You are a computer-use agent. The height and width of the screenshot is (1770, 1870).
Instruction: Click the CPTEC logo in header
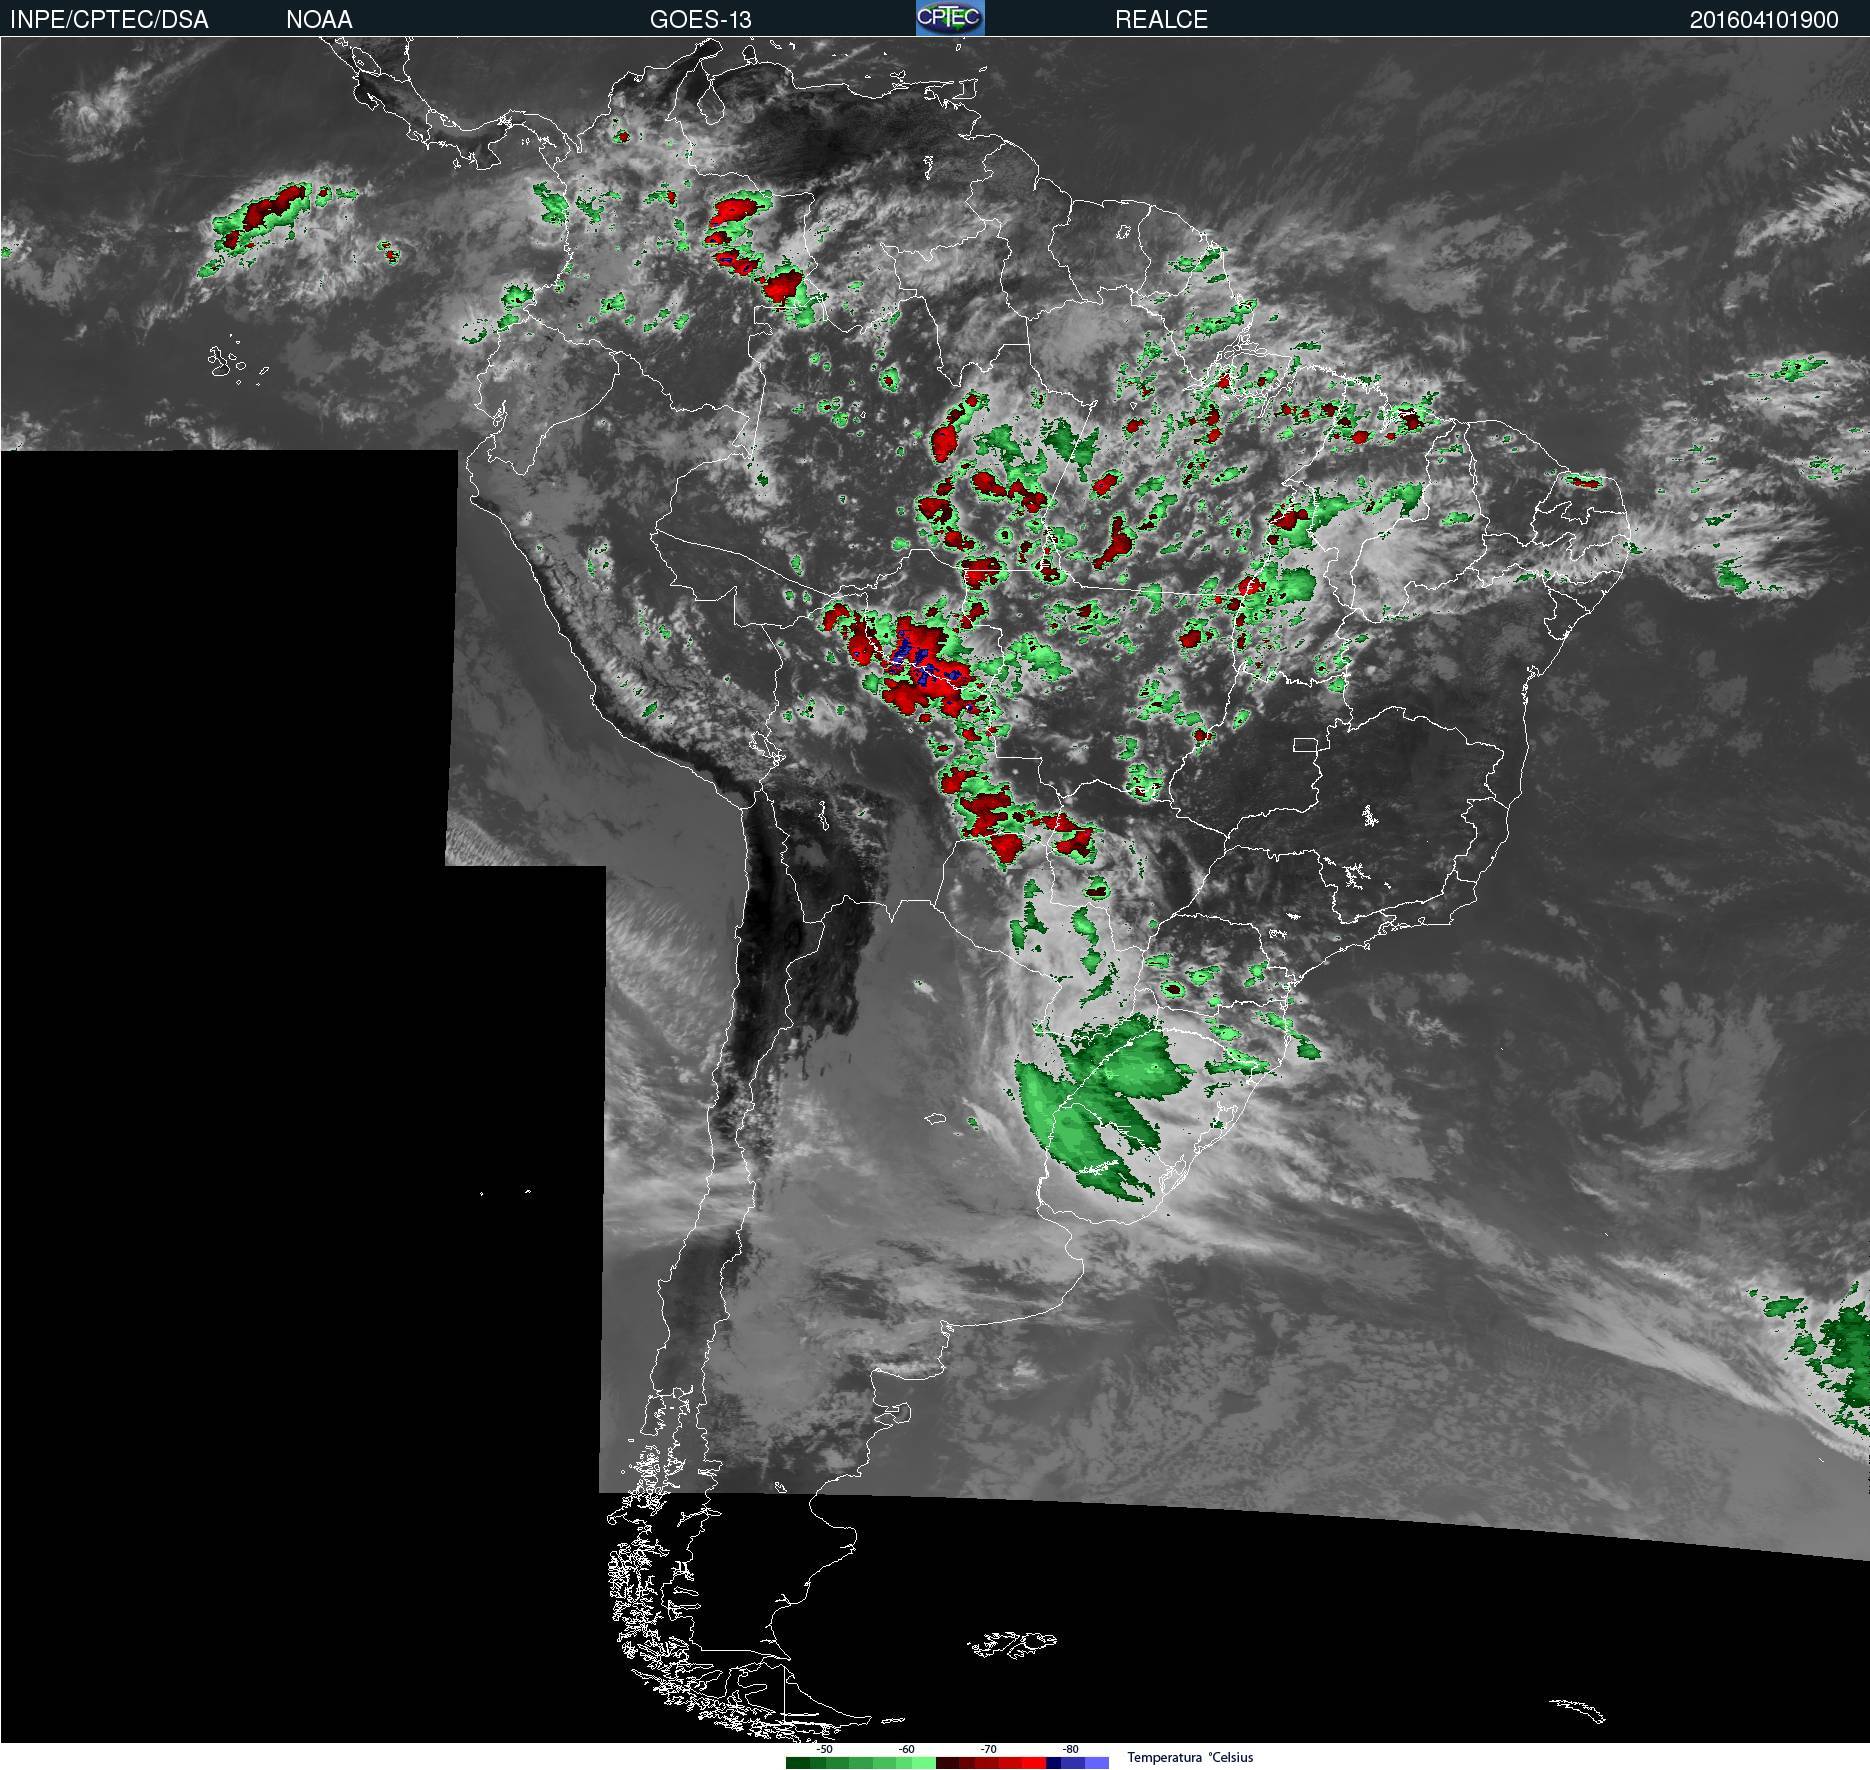[x=950, y=18]
